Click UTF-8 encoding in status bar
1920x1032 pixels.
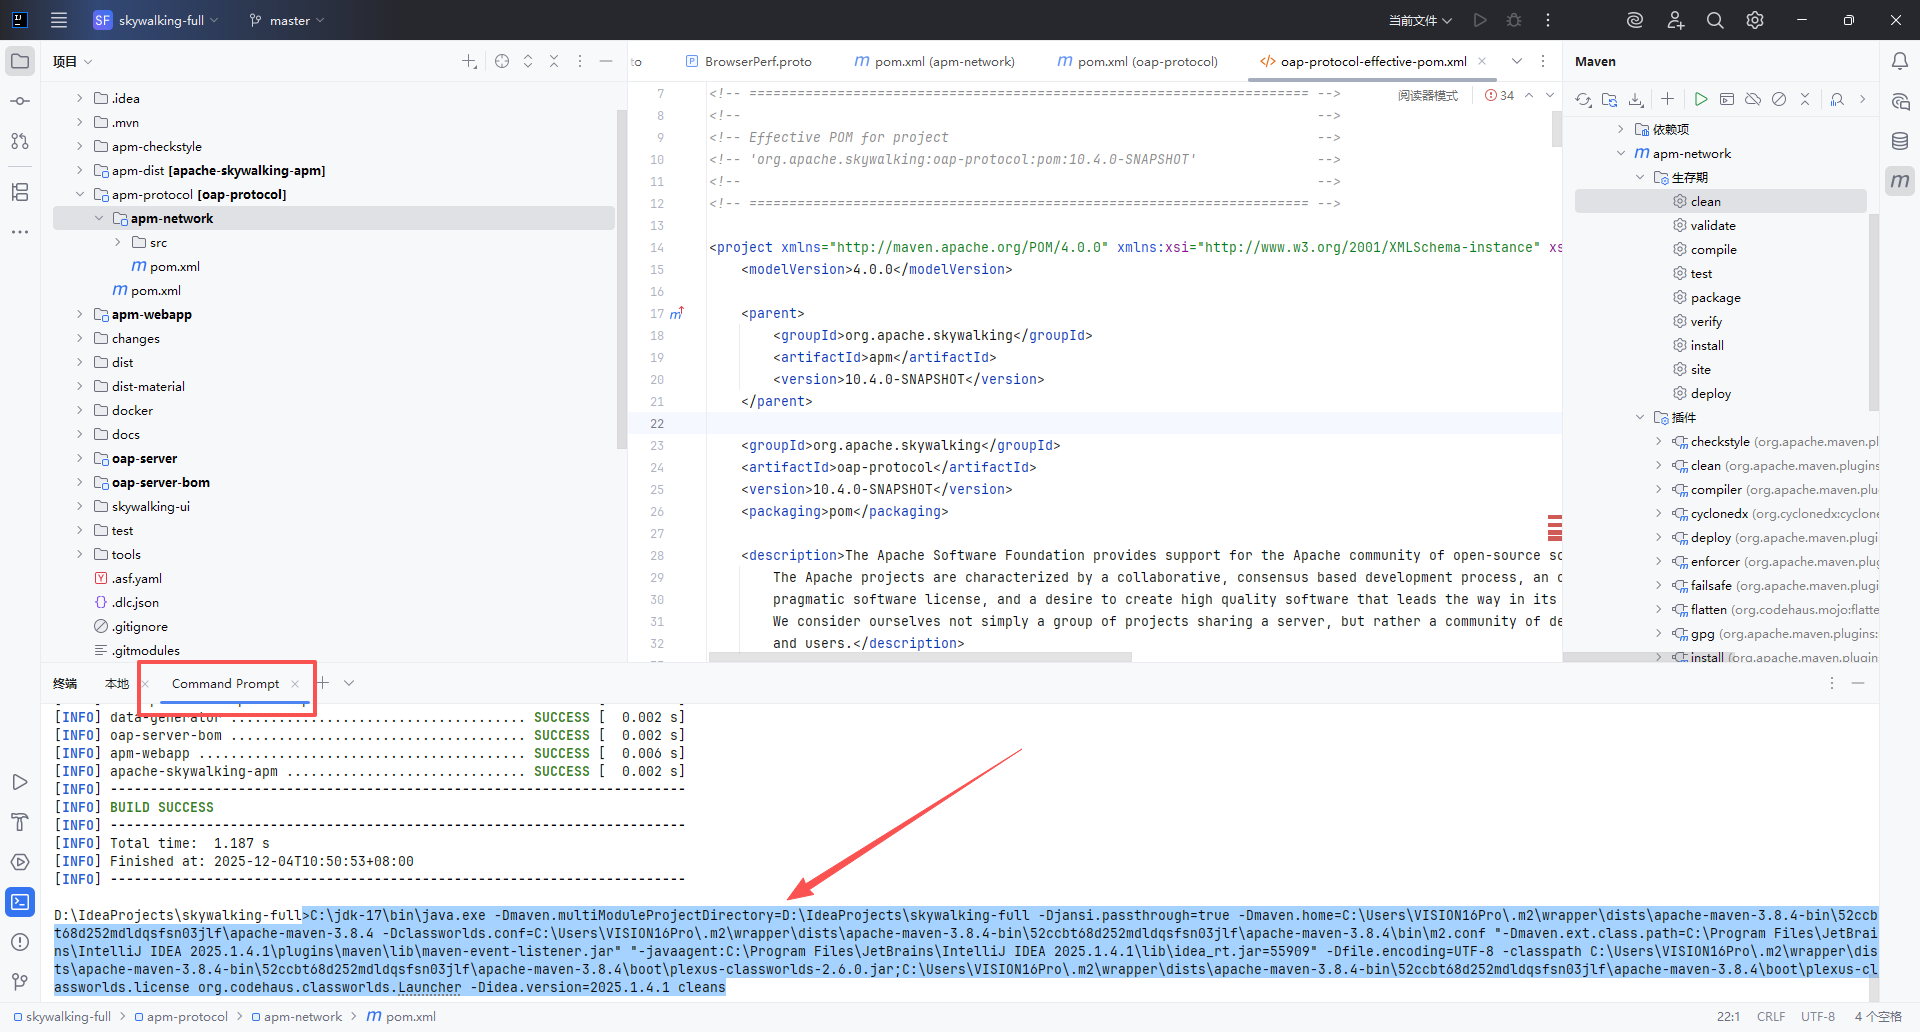click(1818, 1016)
